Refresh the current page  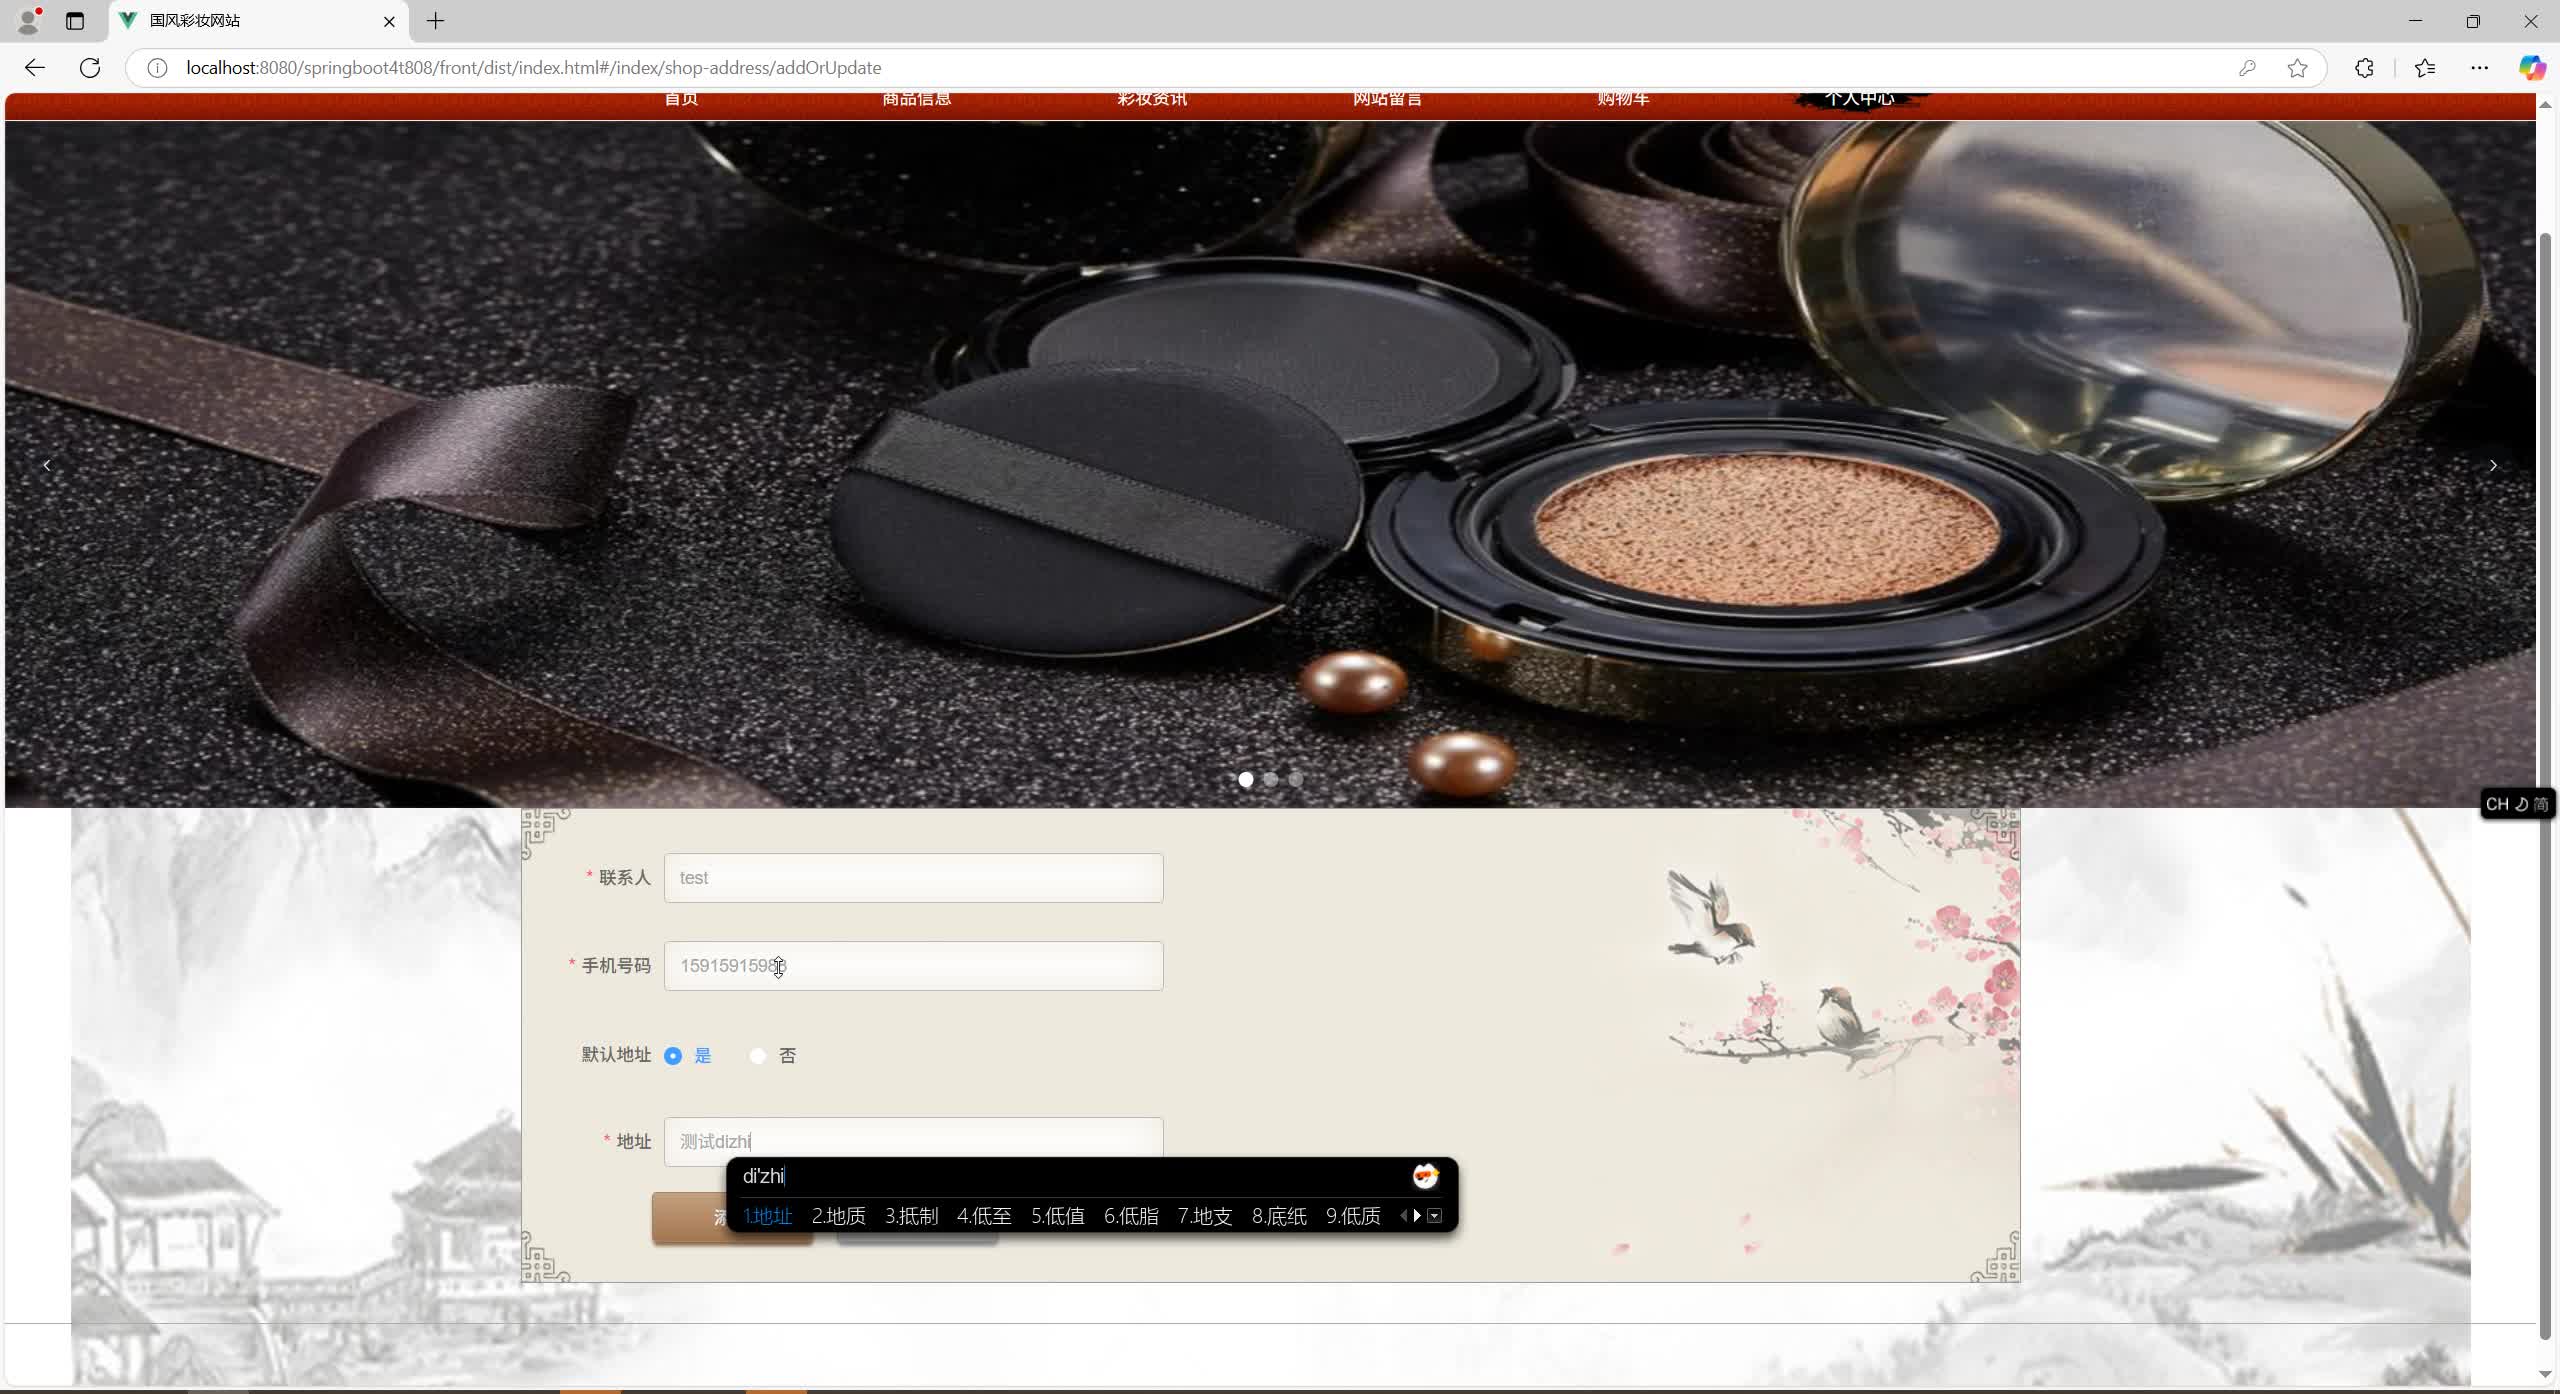[90, 68]
